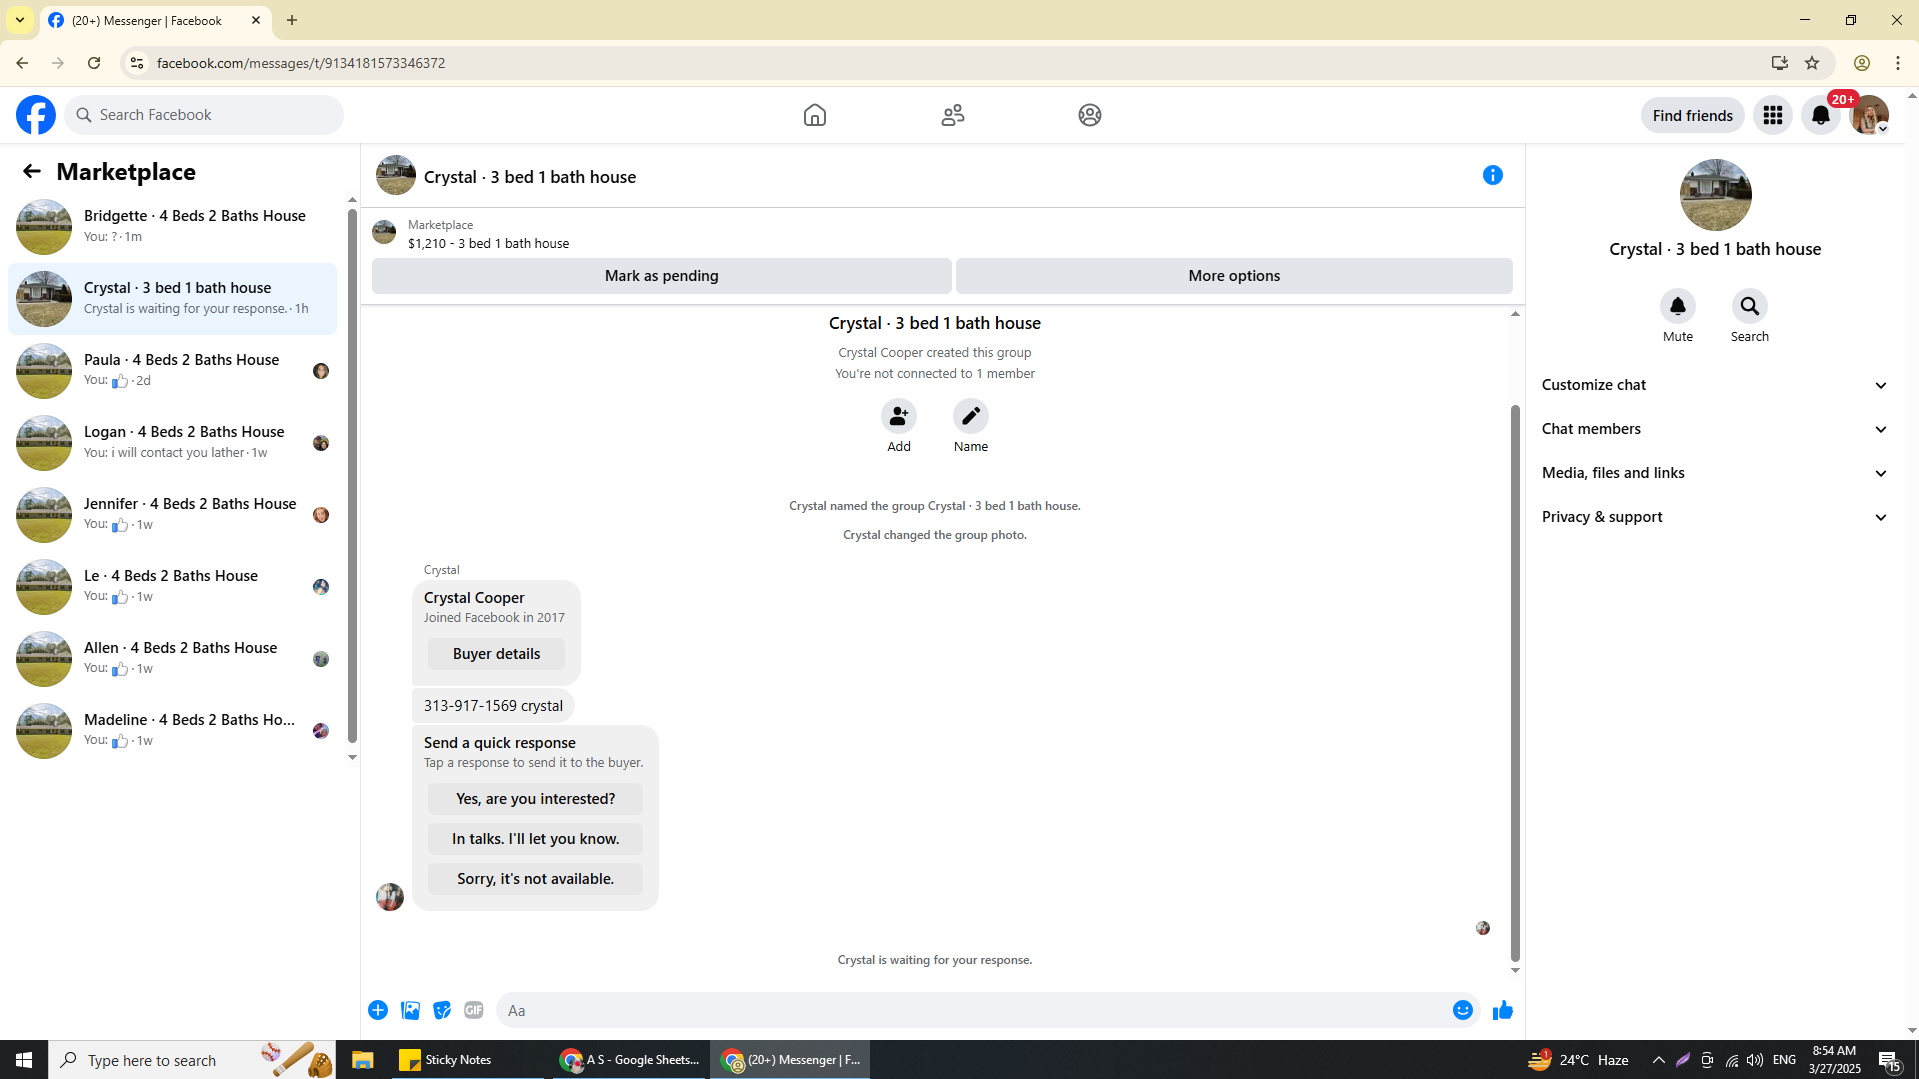Open the listing thumbnail in right panel
This screenshot has height=1079, width=1919.
(x=1715, y=195)
